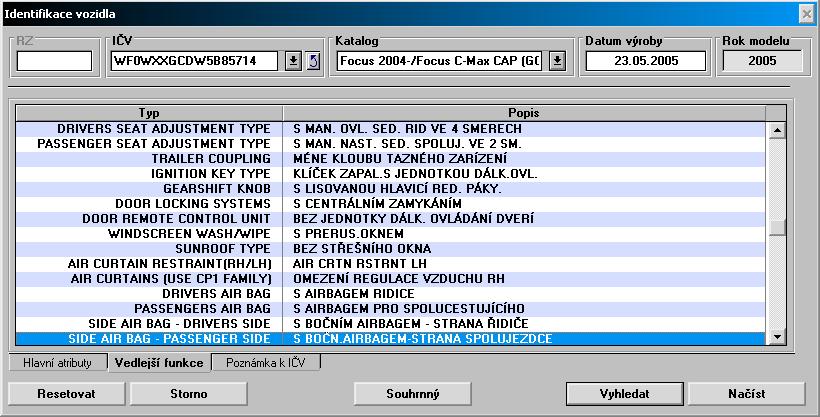Open the Poznámka k IČV tab

click(x=267, y=363)
